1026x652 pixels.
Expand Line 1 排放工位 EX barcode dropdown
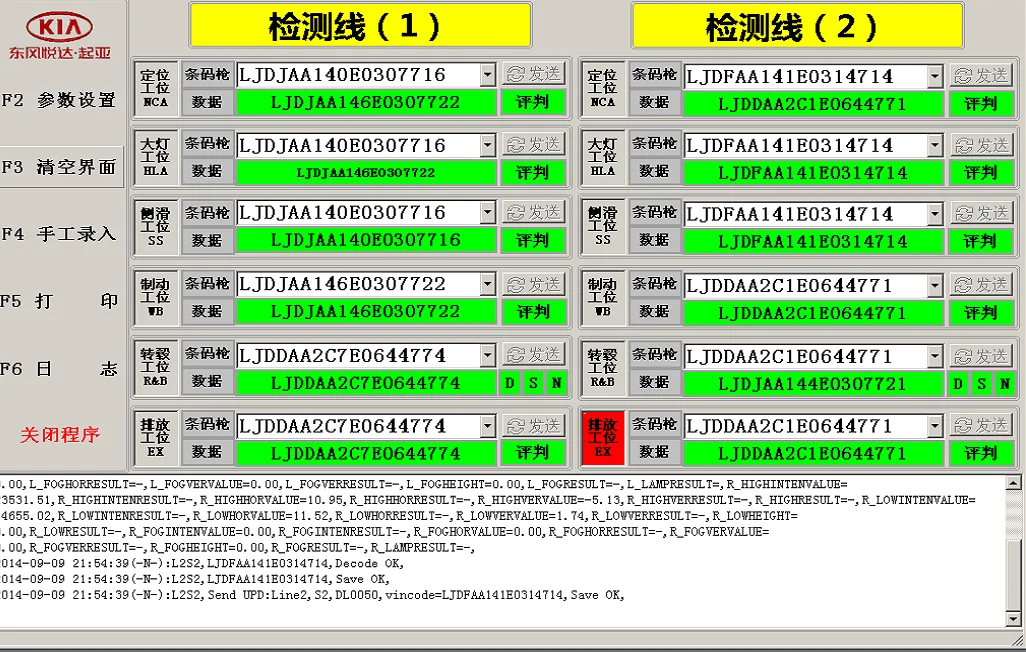[487, 426]
